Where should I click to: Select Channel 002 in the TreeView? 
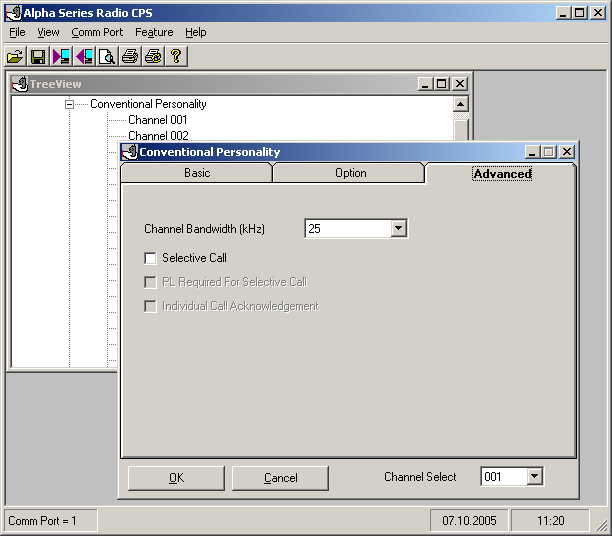[x=158, y=135]
